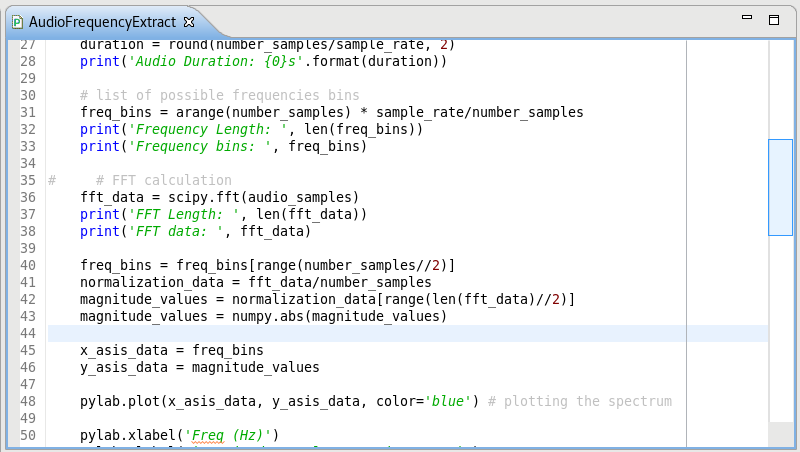
Task: Click line number 48 in gutter
Action: point(28,401)
